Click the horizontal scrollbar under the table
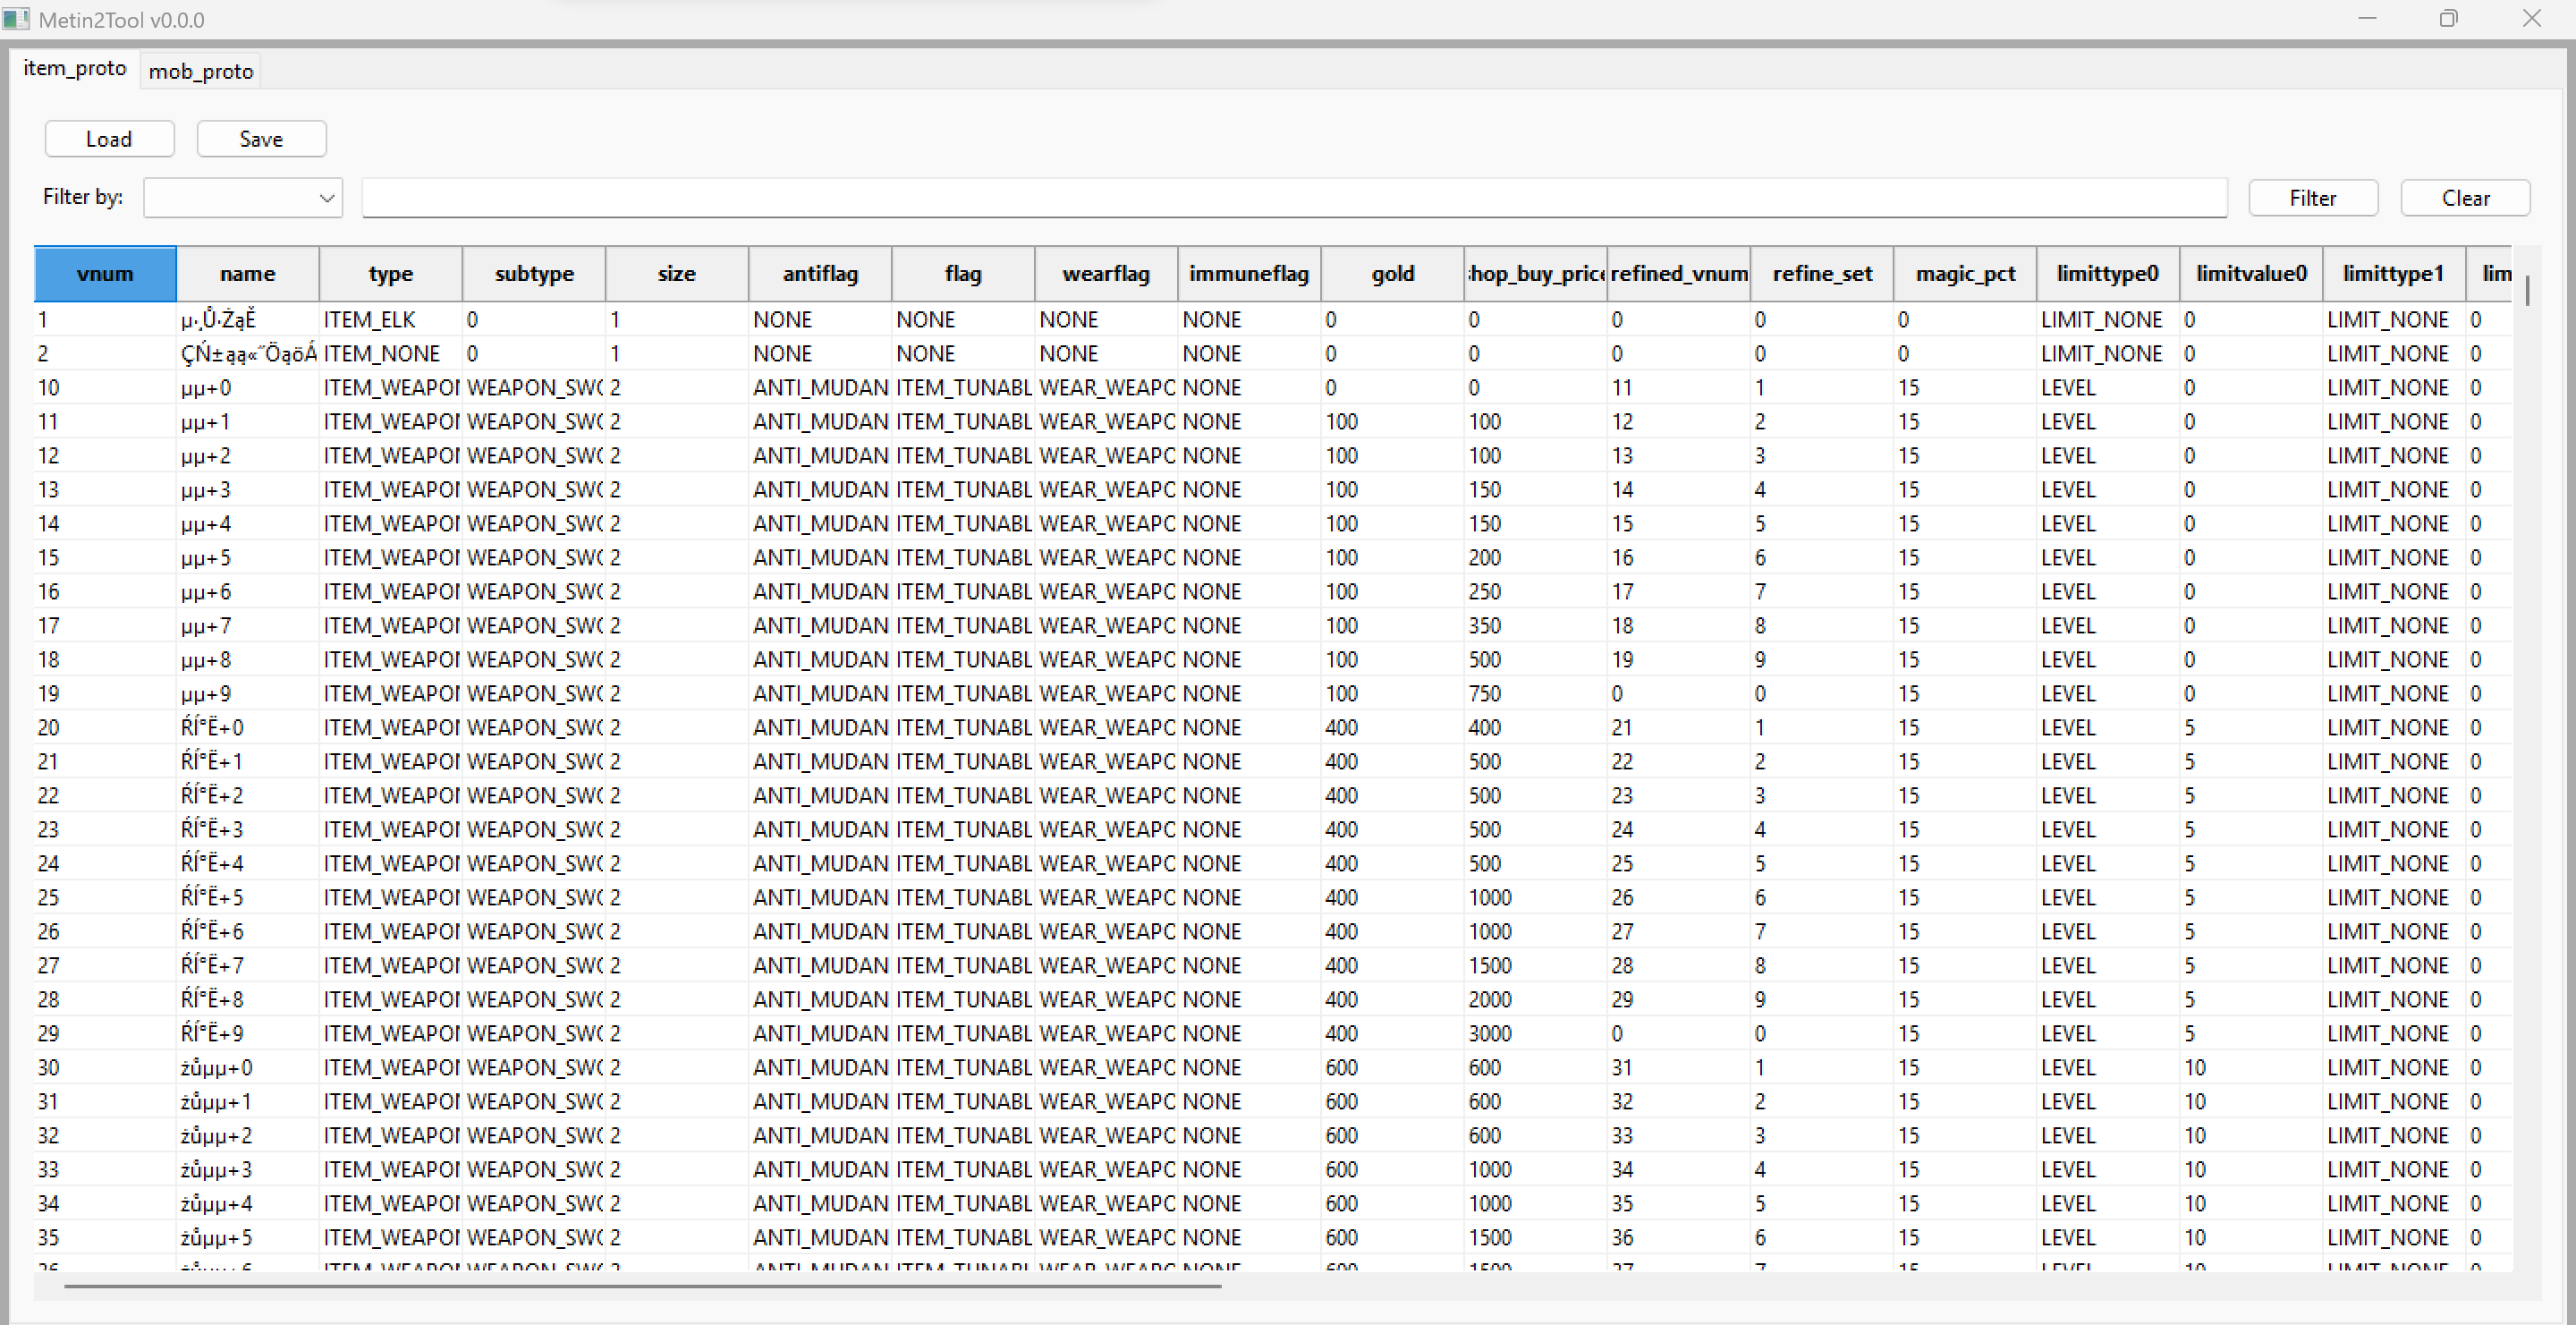 [642, 1286]
